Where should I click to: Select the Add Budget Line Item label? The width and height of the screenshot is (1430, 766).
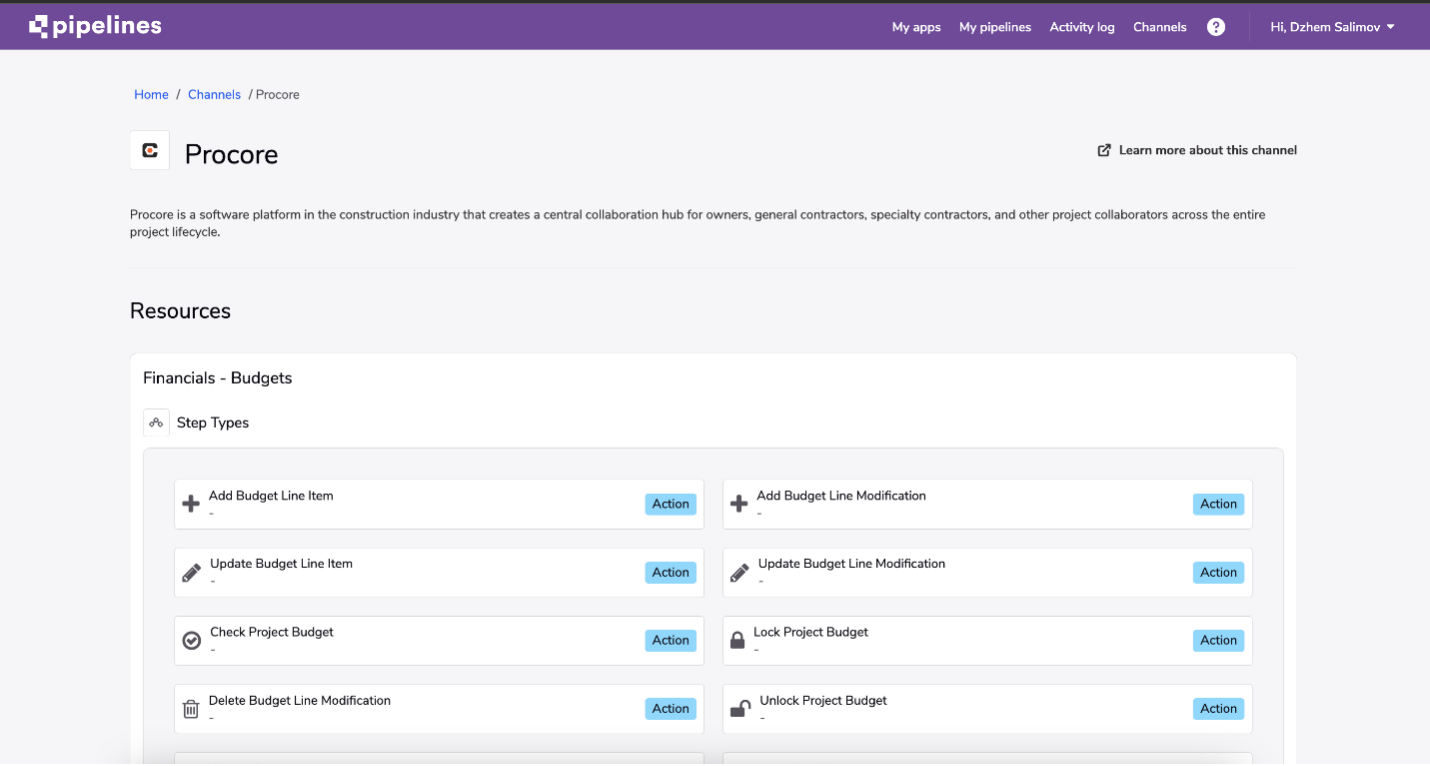tap(271, 496)
